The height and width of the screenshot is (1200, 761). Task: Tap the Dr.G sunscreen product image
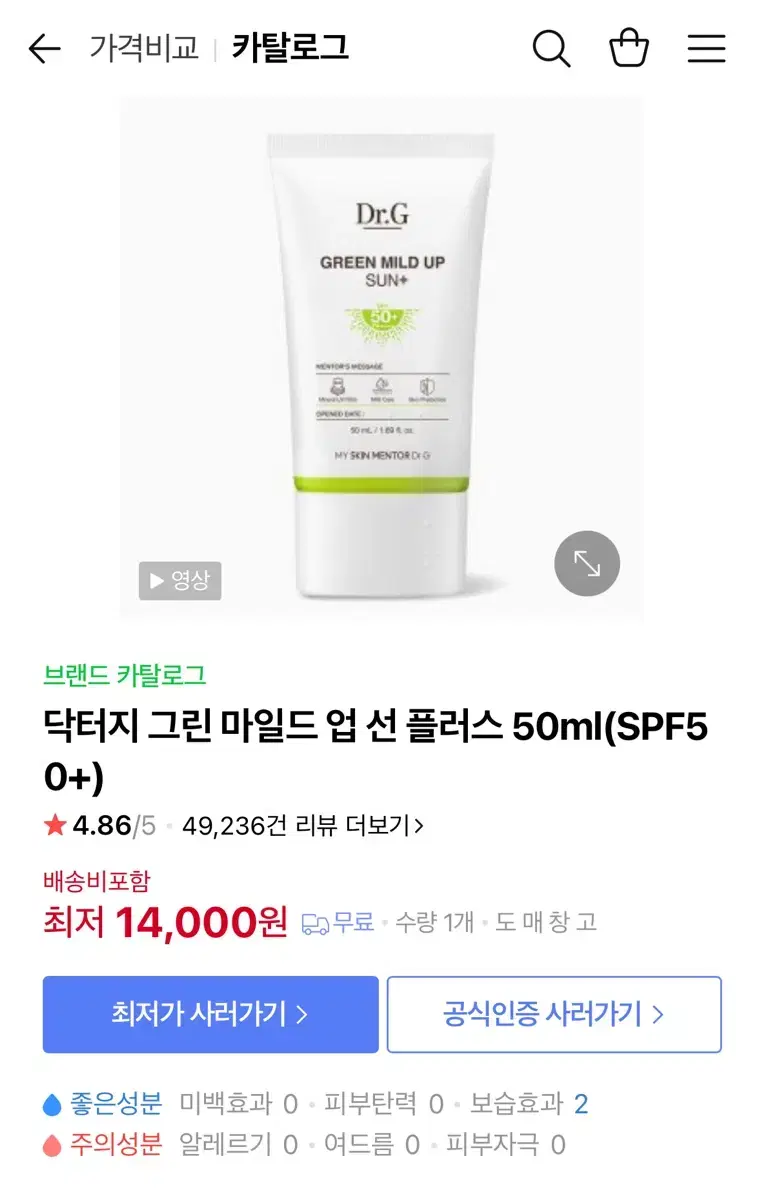pos(381,360)
